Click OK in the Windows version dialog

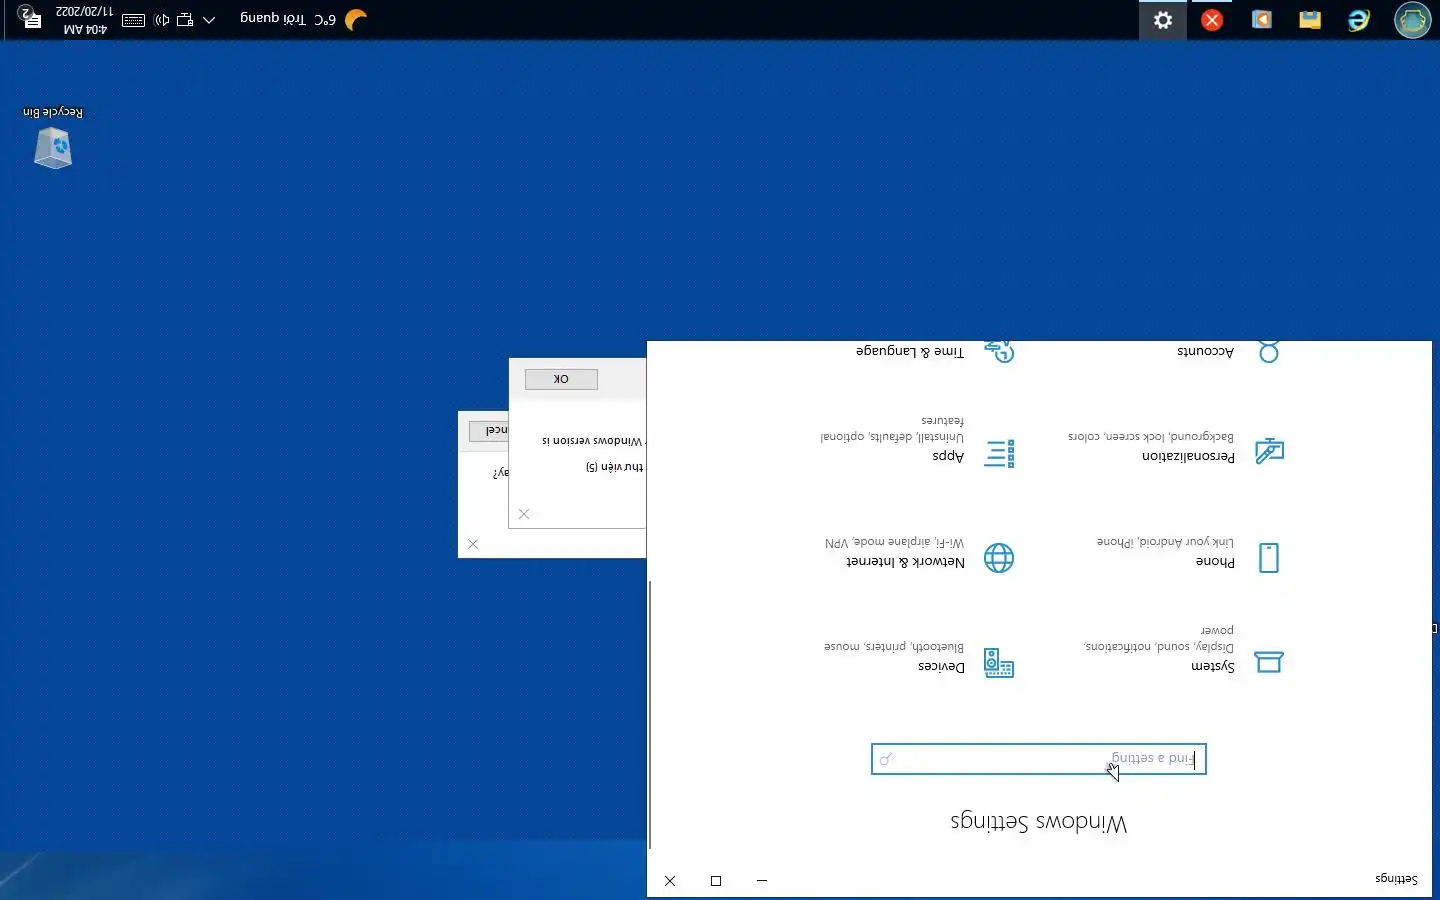point(561,379)
